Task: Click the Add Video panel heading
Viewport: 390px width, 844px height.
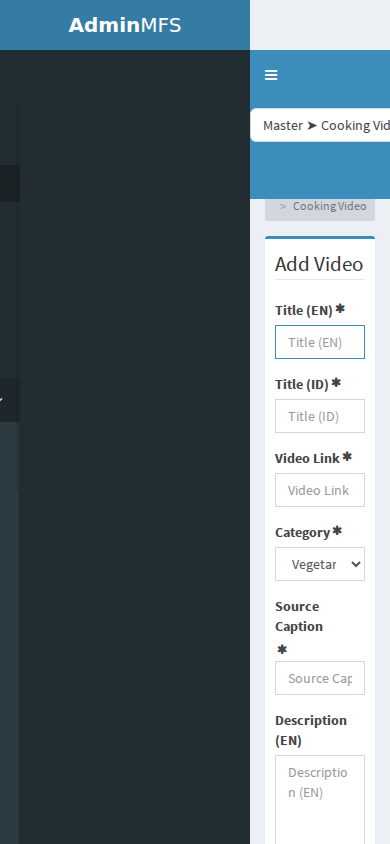Action: point(319,264)
